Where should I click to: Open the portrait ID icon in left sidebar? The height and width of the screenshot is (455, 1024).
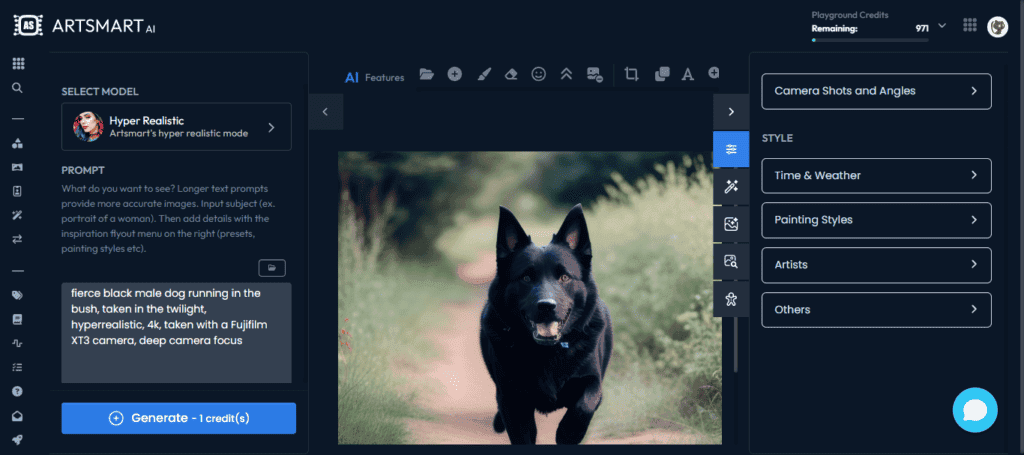18,191
